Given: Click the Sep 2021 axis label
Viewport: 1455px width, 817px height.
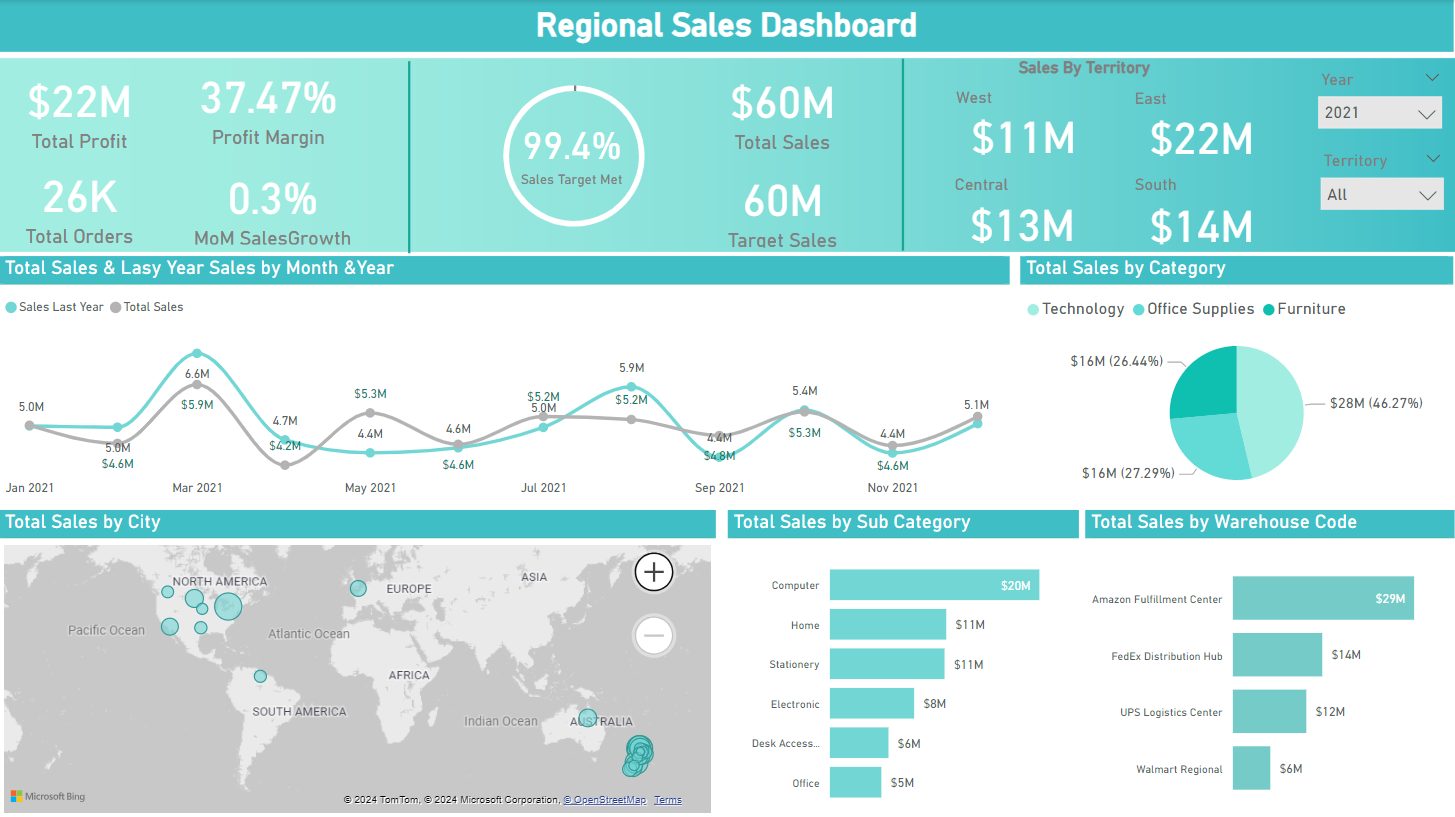Looking at the screenshot, I should (x=719, y=488).
